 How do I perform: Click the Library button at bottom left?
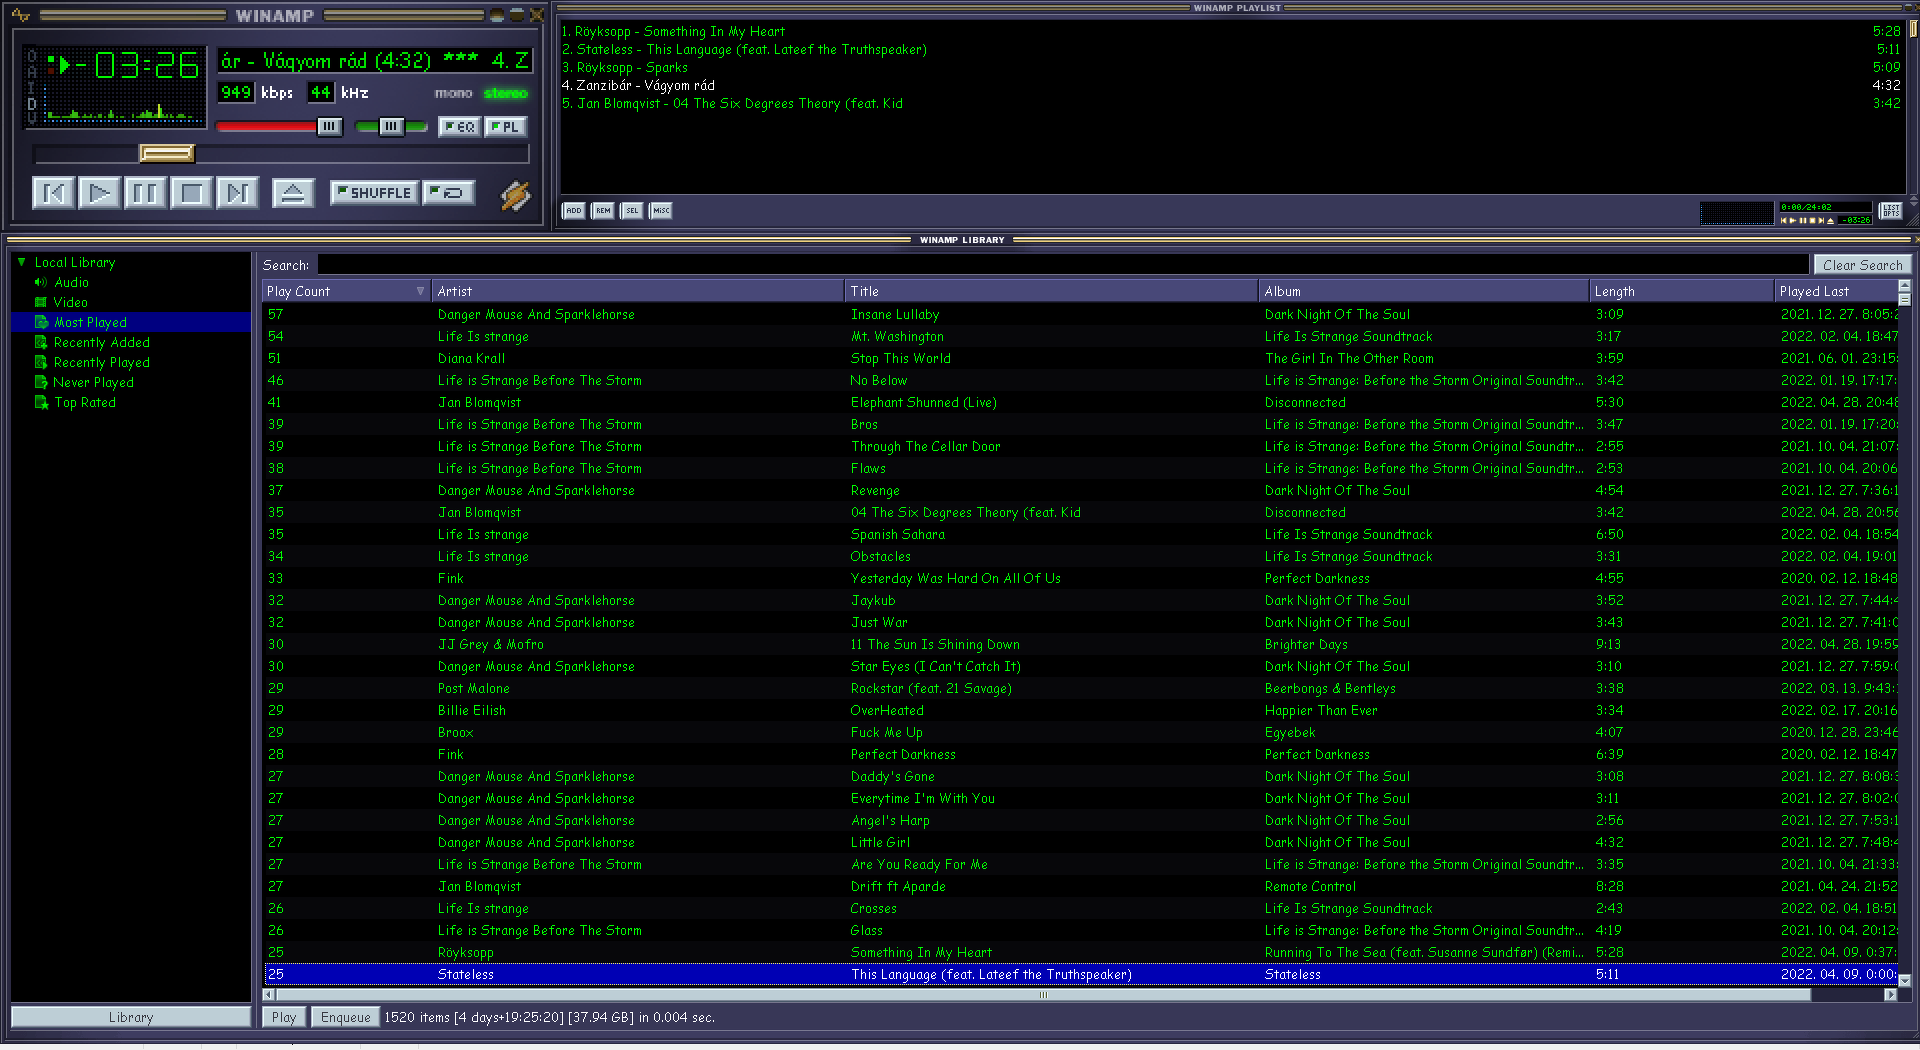point(131,1018)
